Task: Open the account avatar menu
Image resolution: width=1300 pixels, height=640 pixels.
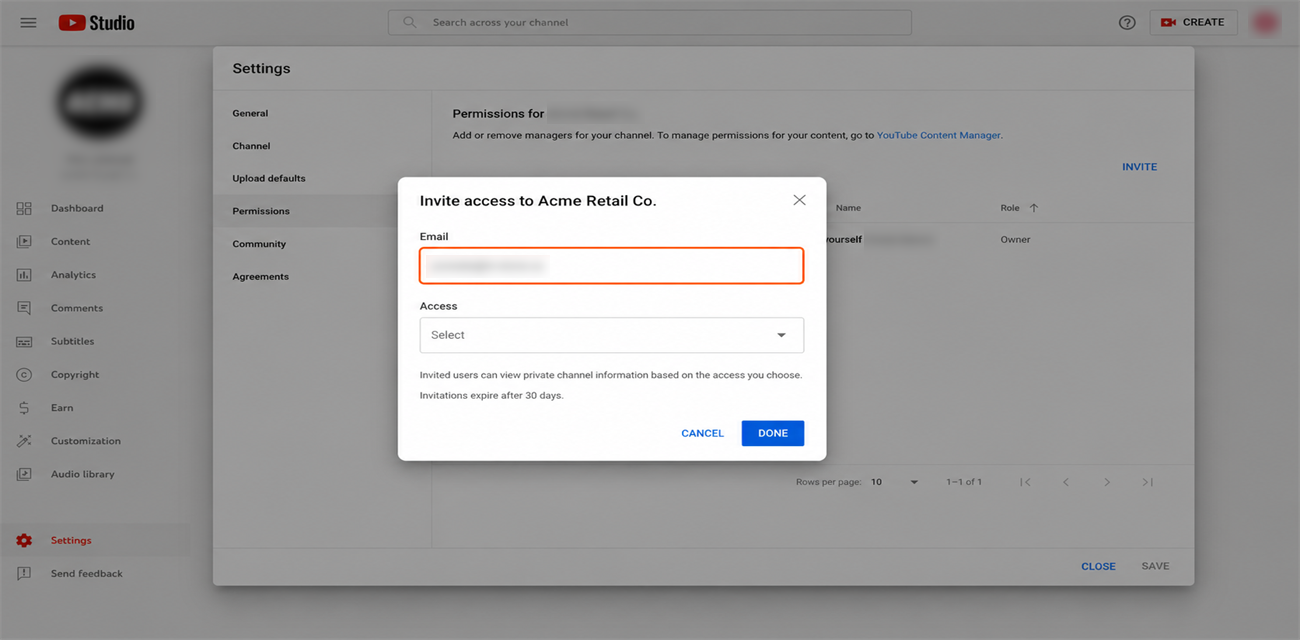Action: (1266, 22)
